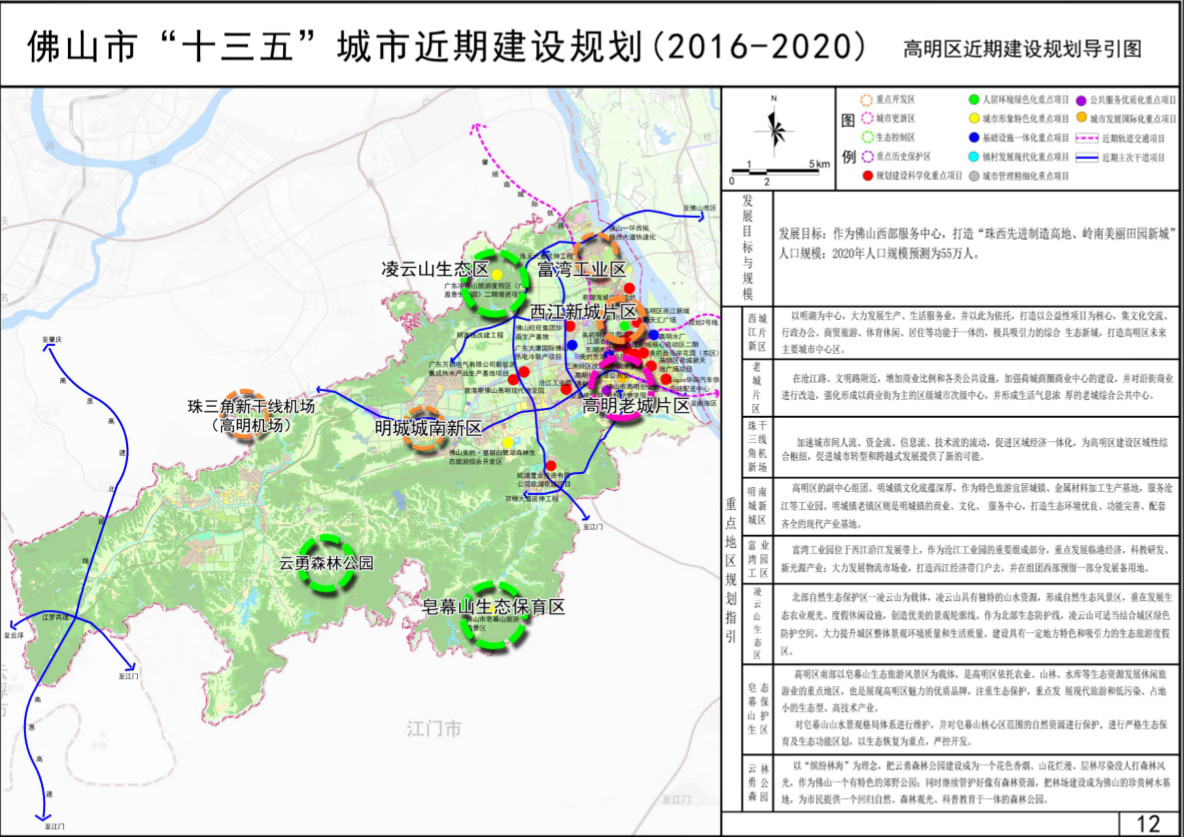Viewport: 1184px width, 837px height.
Task: Click the 城市更新区 magenta dashed circle in legend
Action: (866, 119)
